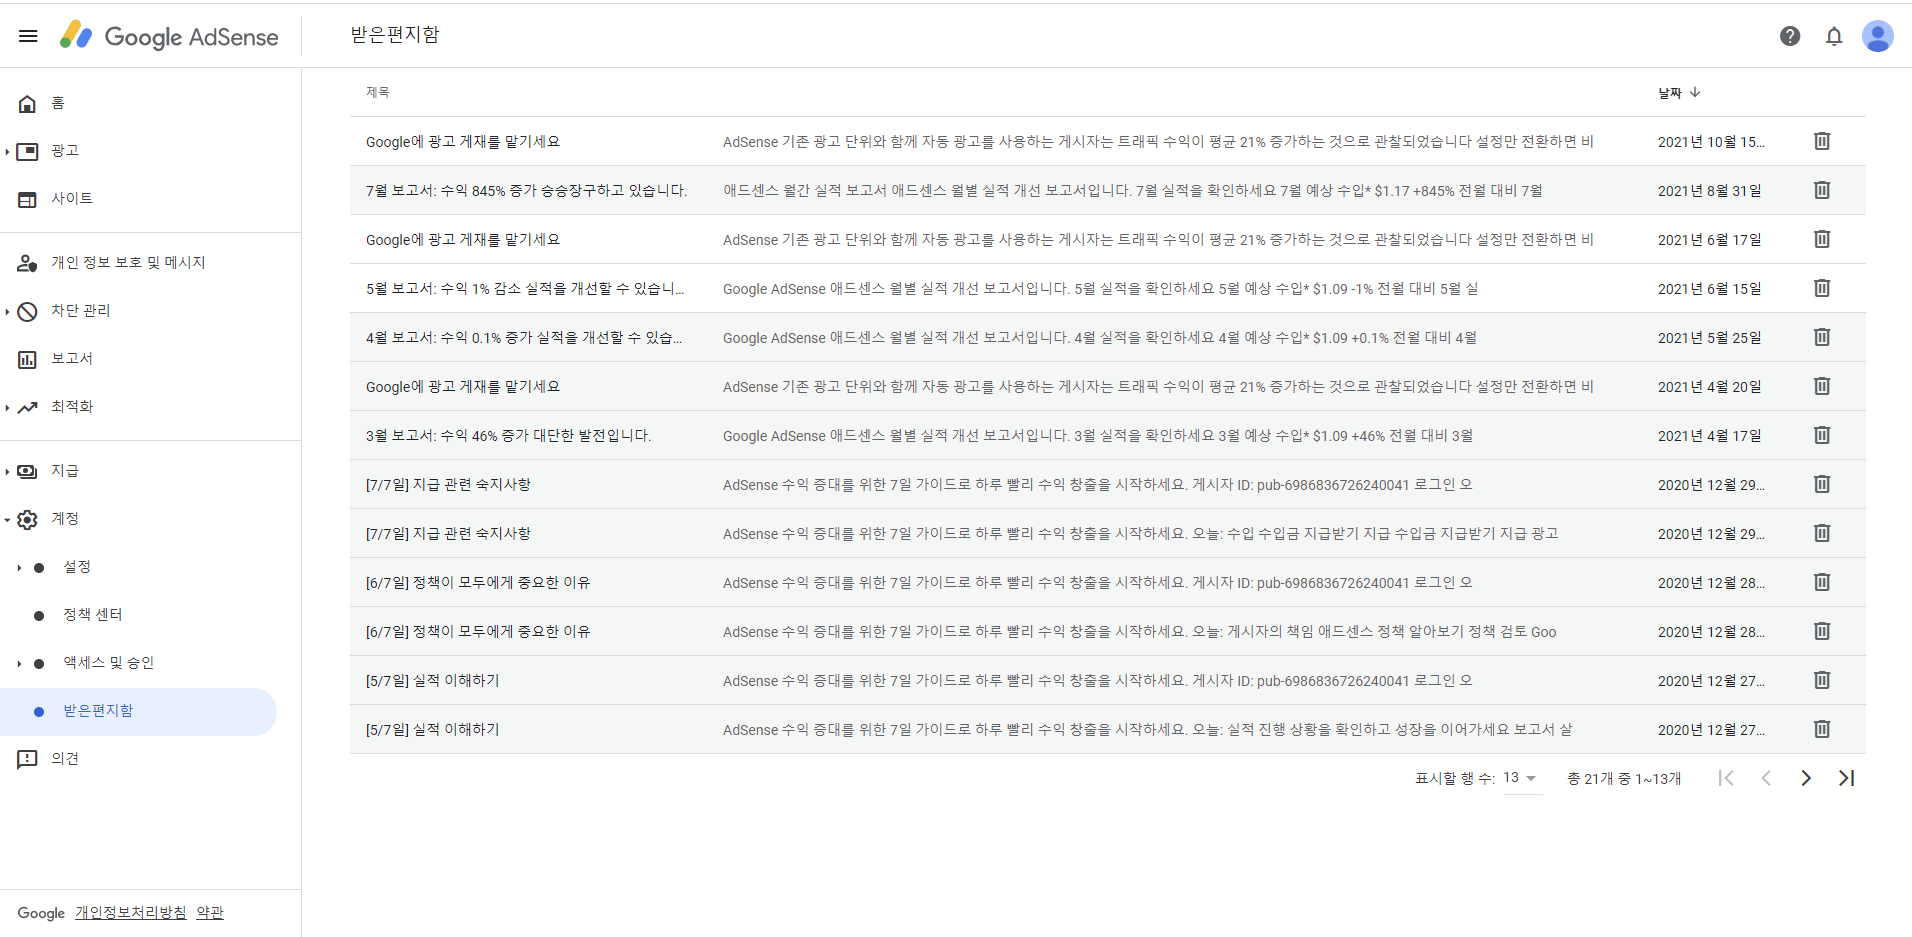This screenshot has width=1912, height=937.
Task: Open 정책 센터 in the sidebar
Action: pyautogui.click(x=93, y=615)
